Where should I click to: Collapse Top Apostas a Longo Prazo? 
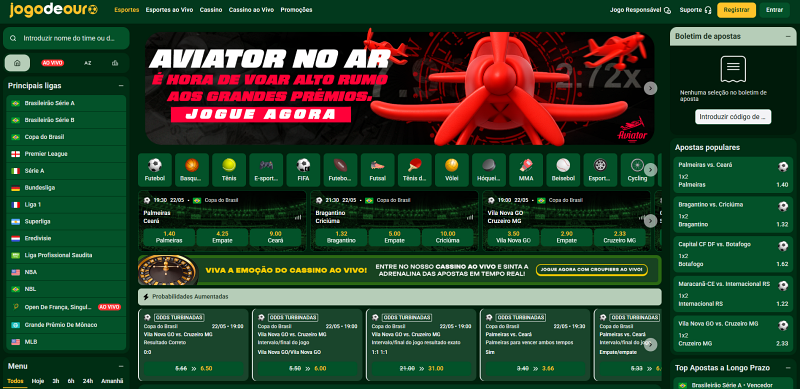click(x=788, y=368)
